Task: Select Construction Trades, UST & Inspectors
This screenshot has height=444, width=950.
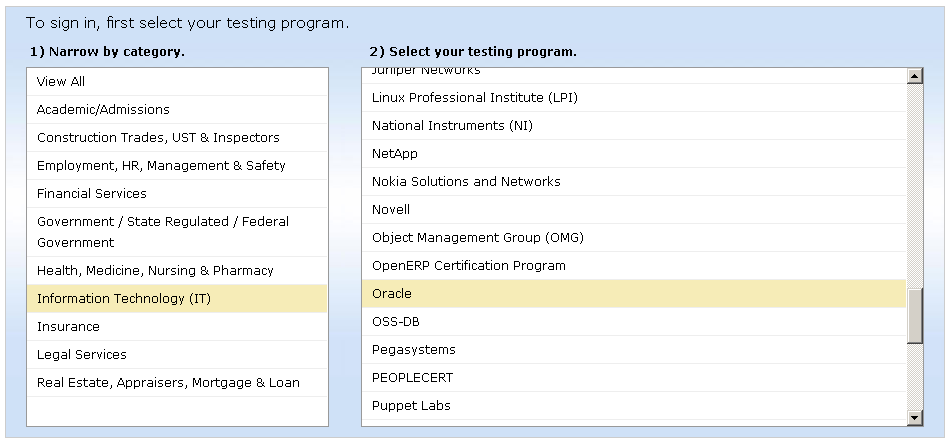Action: [158, 138]
